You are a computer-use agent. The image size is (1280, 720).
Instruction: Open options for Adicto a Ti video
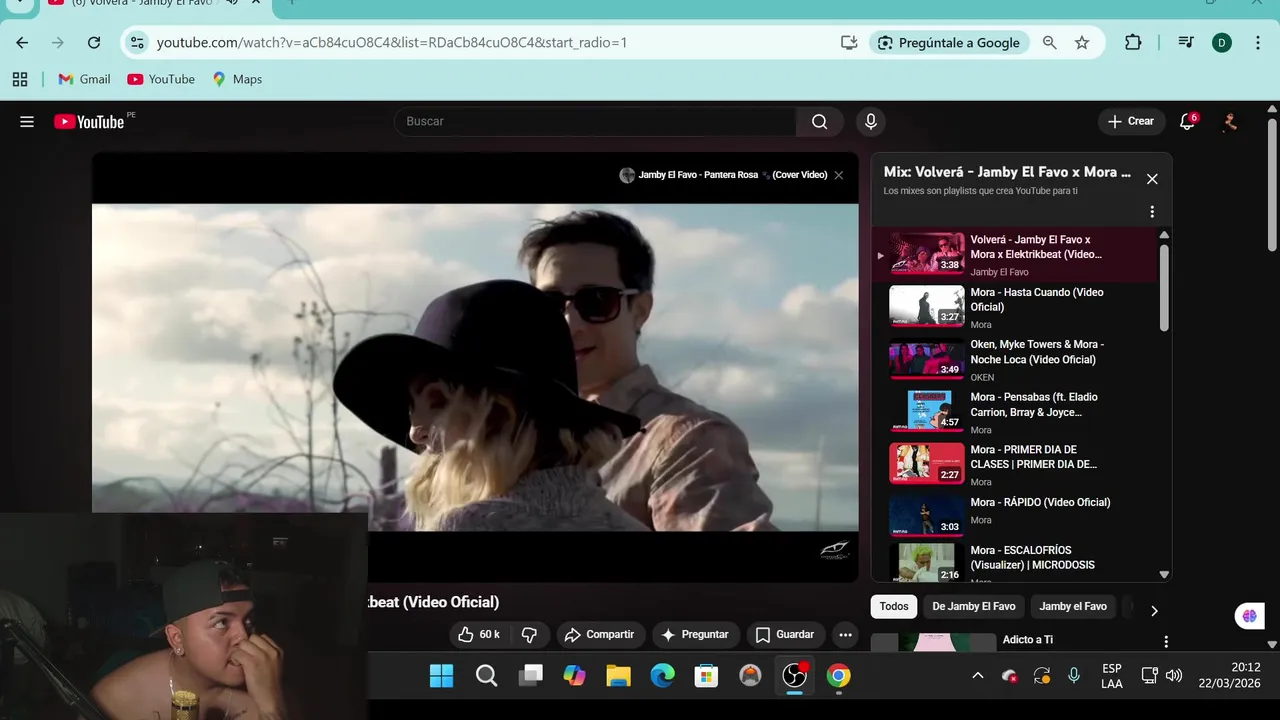(1165, 641)
